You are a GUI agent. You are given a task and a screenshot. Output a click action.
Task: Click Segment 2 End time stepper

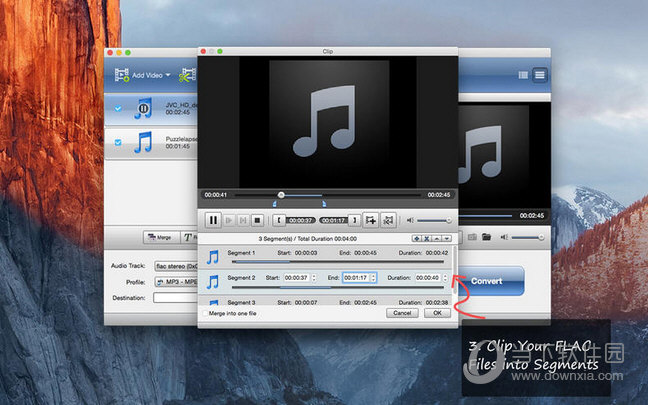(374, 278)
